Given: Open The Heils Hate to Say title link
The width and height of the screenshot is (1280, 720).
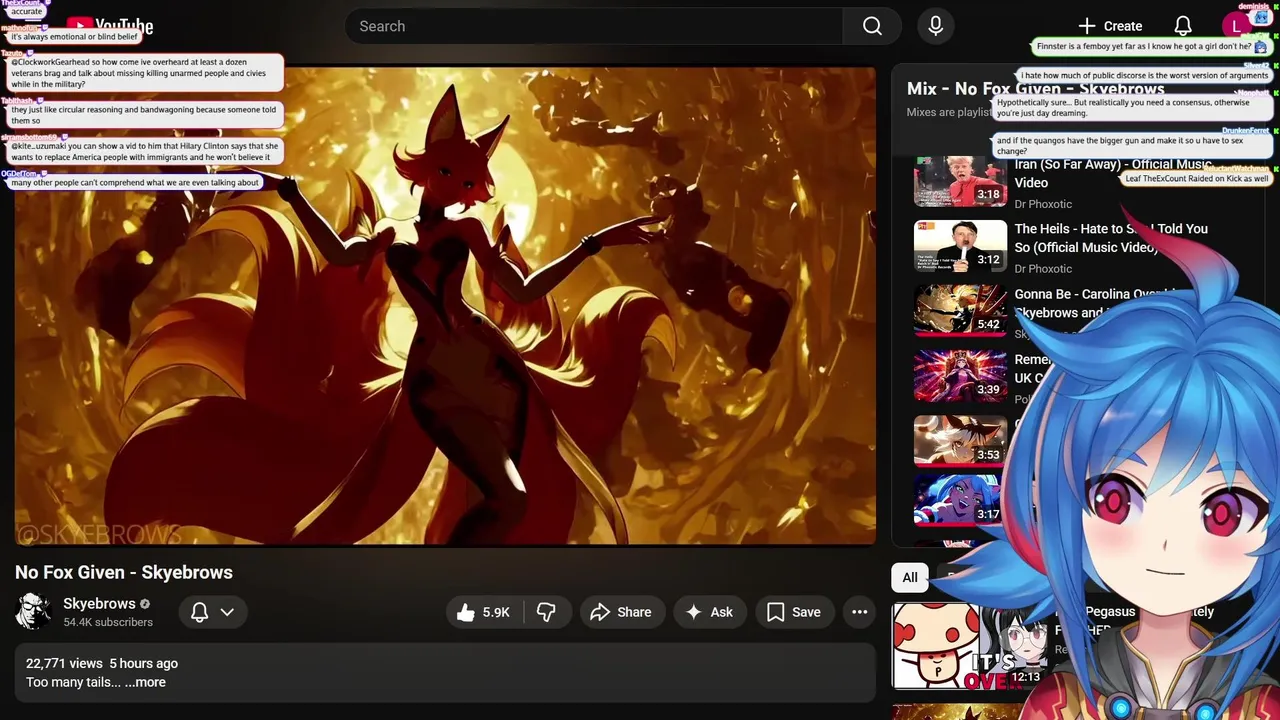Looking at the screenshot, I should point(1111,238).
